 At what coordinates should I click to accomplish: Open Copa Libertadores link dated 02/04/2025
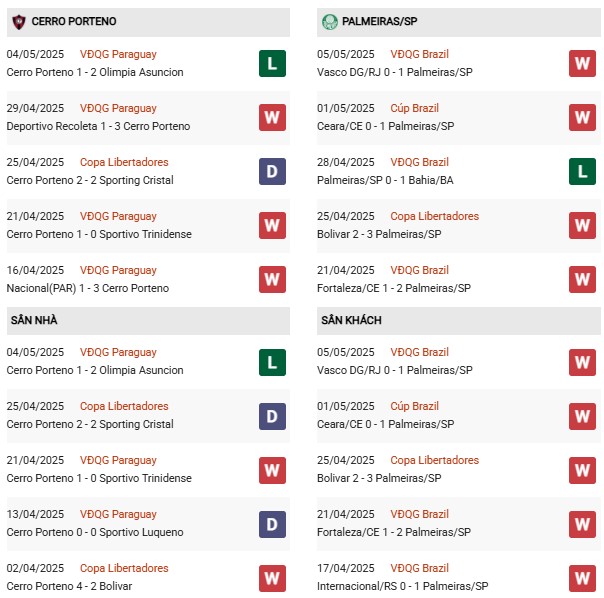coord(124,568)
